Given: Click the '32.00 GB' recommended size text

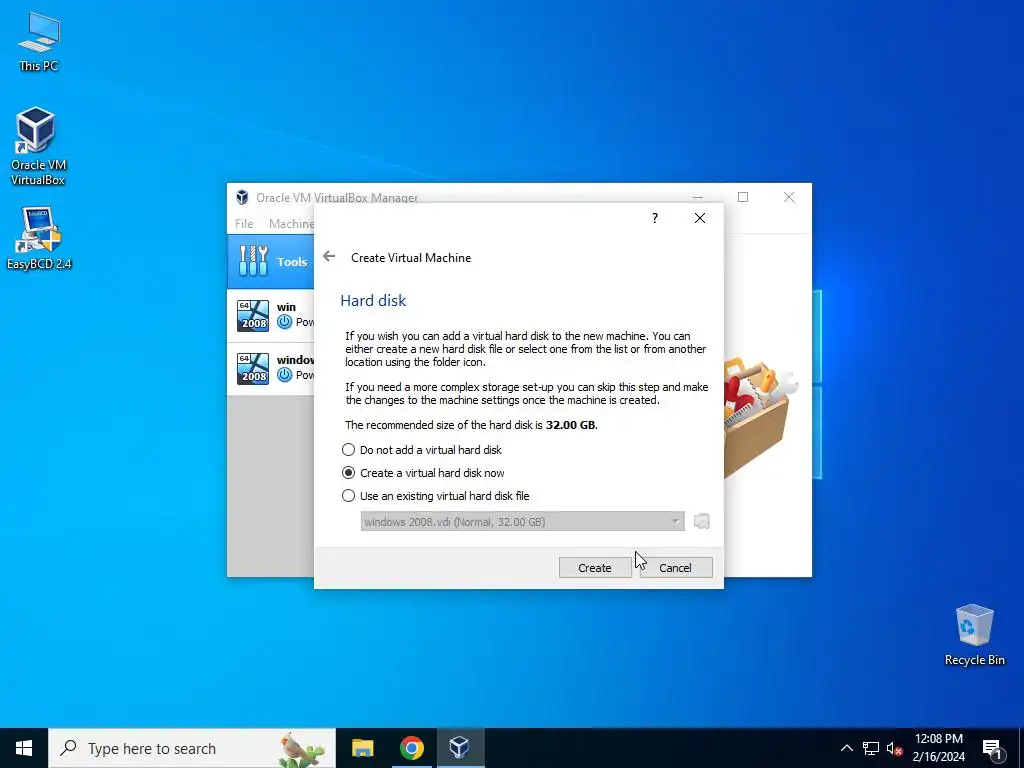Looking at the screenshot, I should tap(570, 425).
